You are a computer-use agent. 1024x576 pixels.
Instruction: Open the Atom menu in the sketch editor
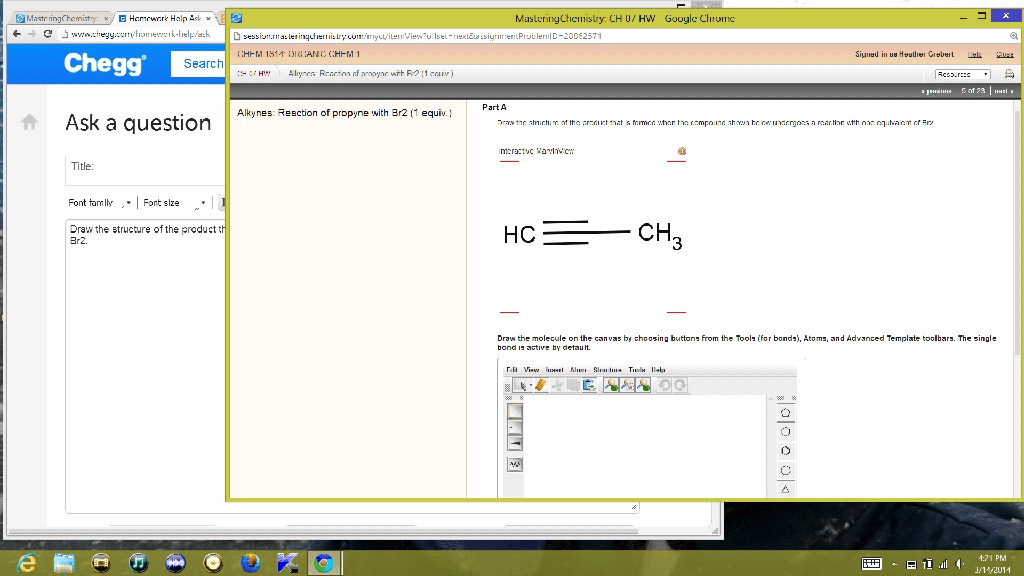coord(578,369)
